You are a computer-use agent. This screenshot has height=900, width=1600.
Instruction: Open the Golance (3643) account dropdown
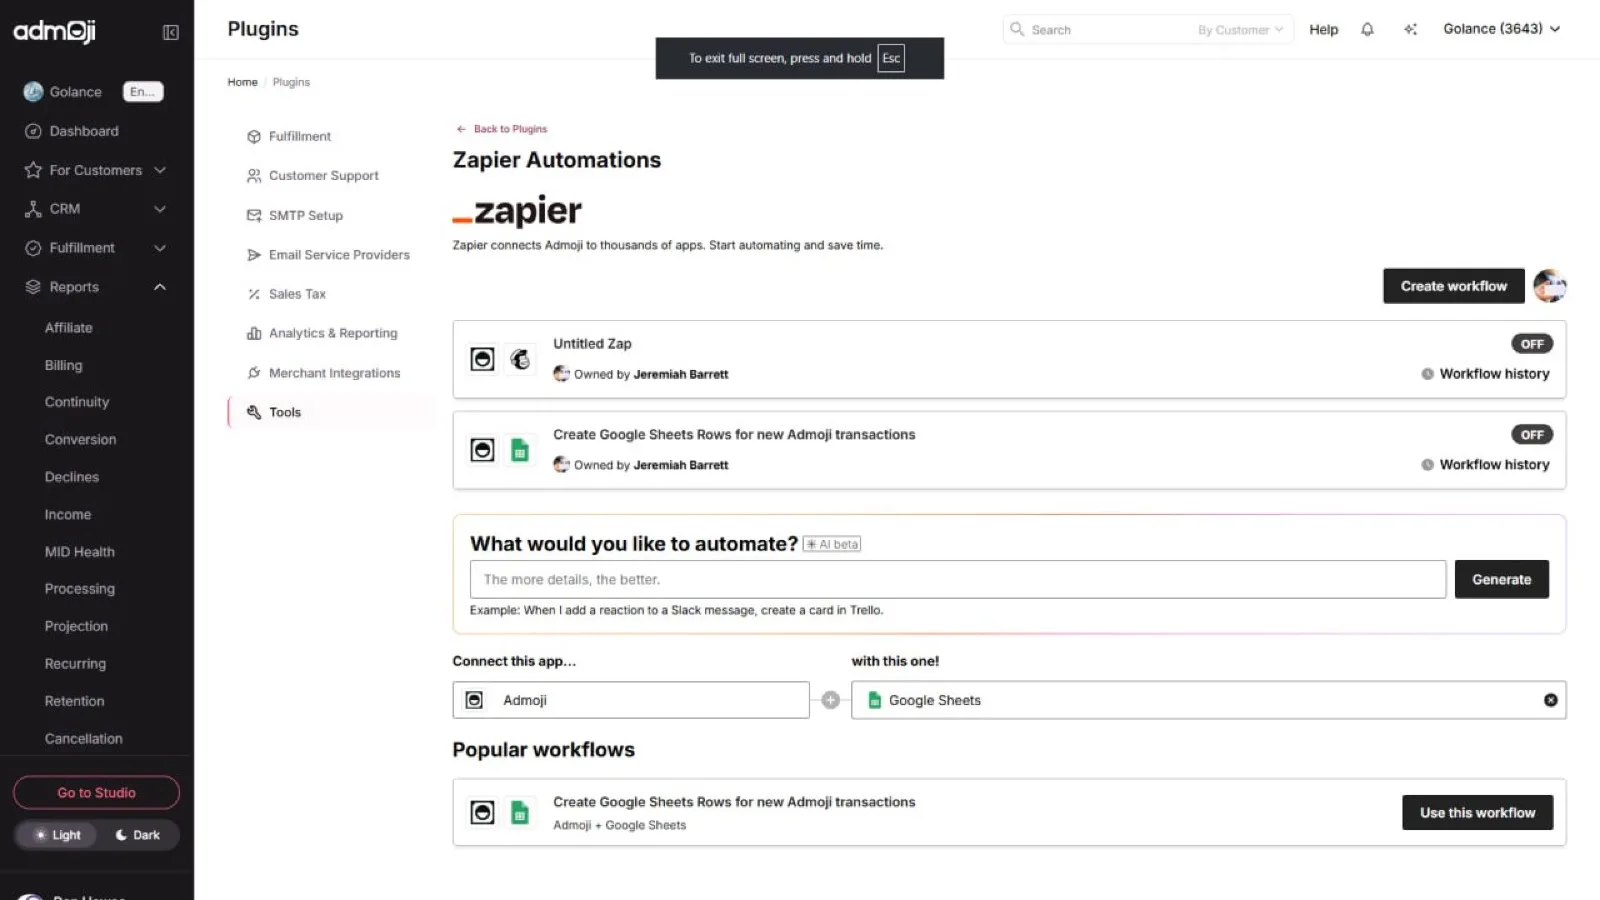1501,29
